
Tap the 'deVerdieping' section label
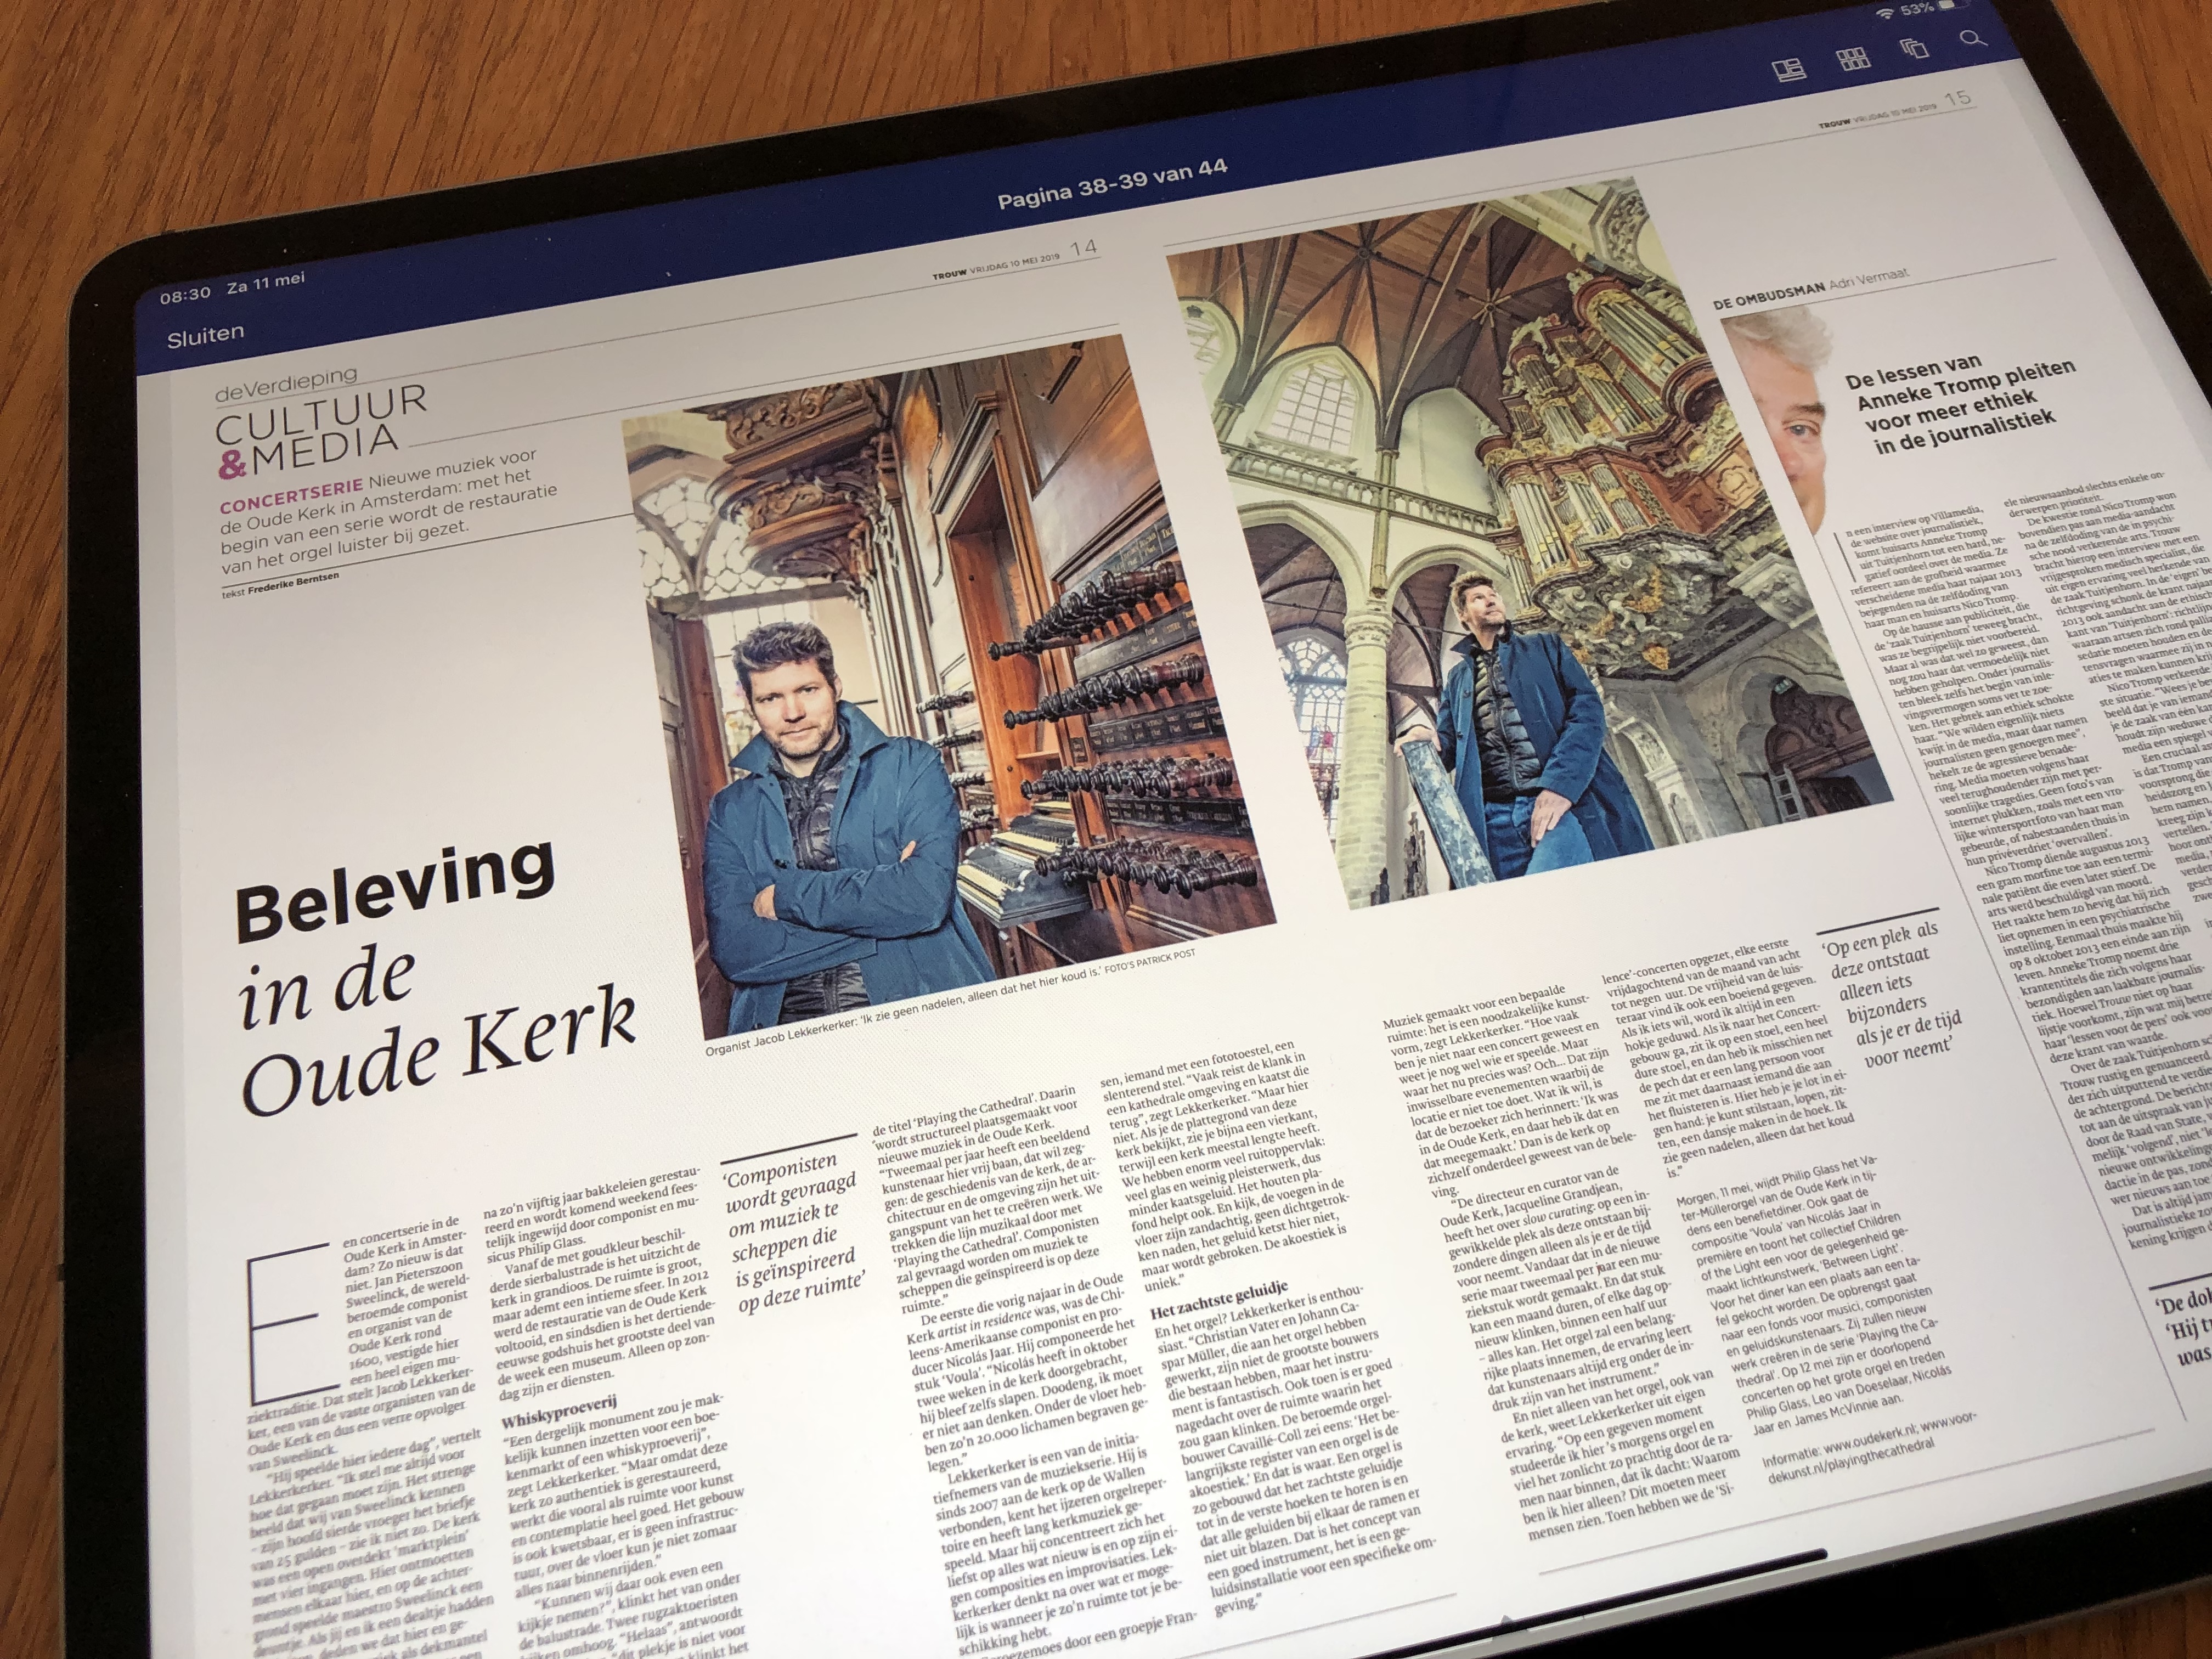[286, 383]
